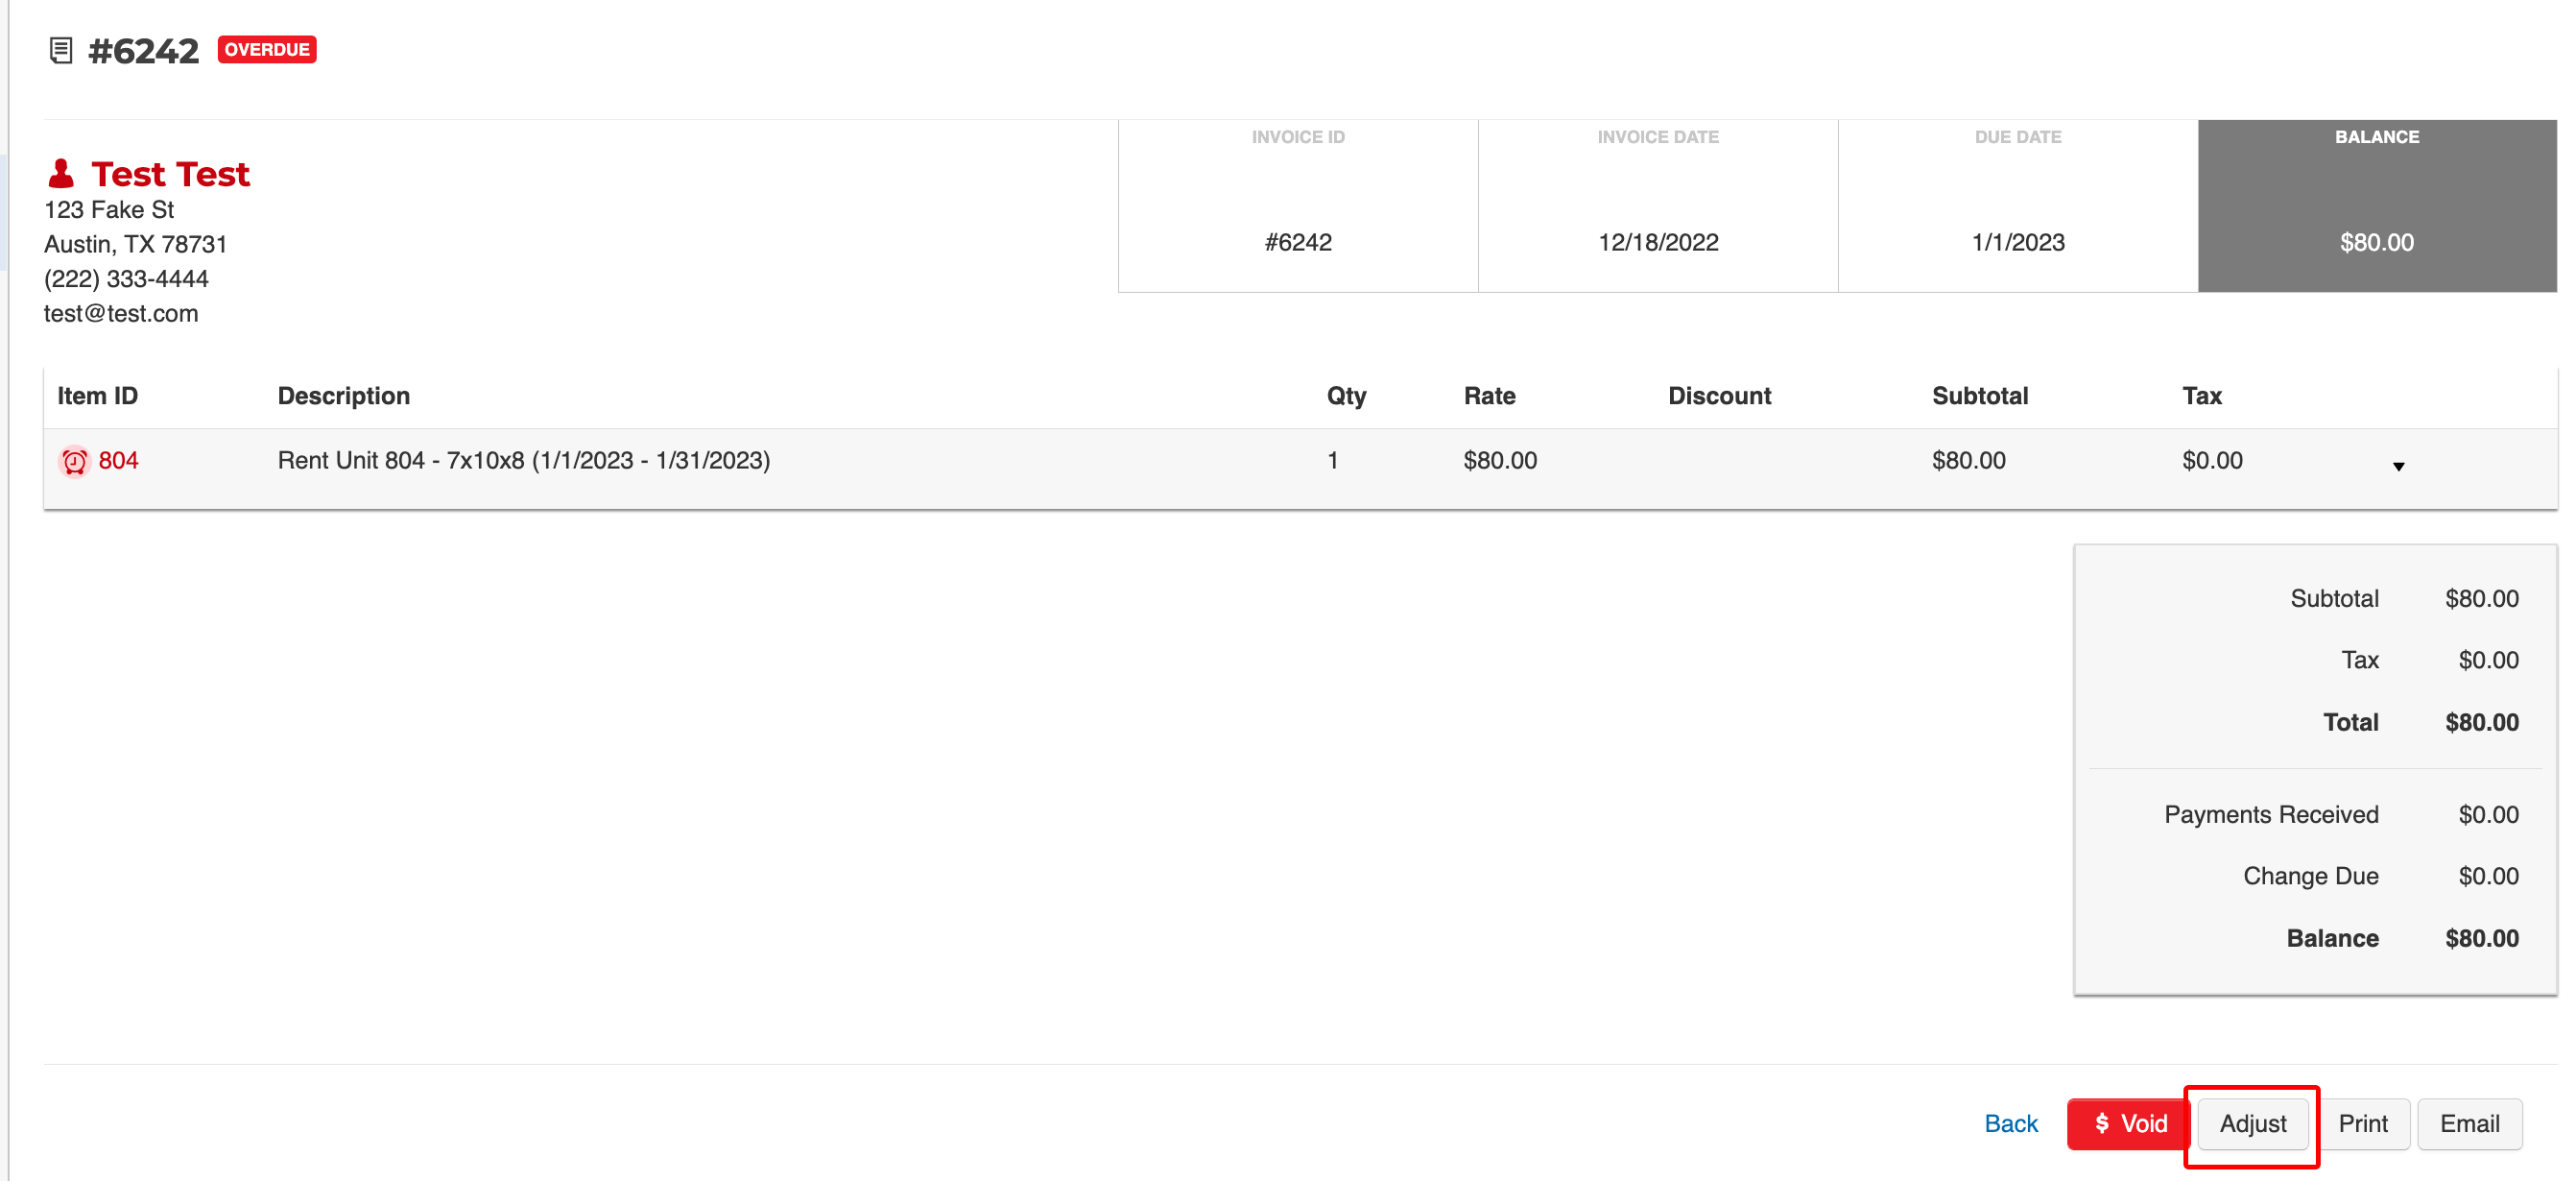Click the Invoice Date value 12/18/2022
This screenshot has height=1181, width=2576.
1658,241
